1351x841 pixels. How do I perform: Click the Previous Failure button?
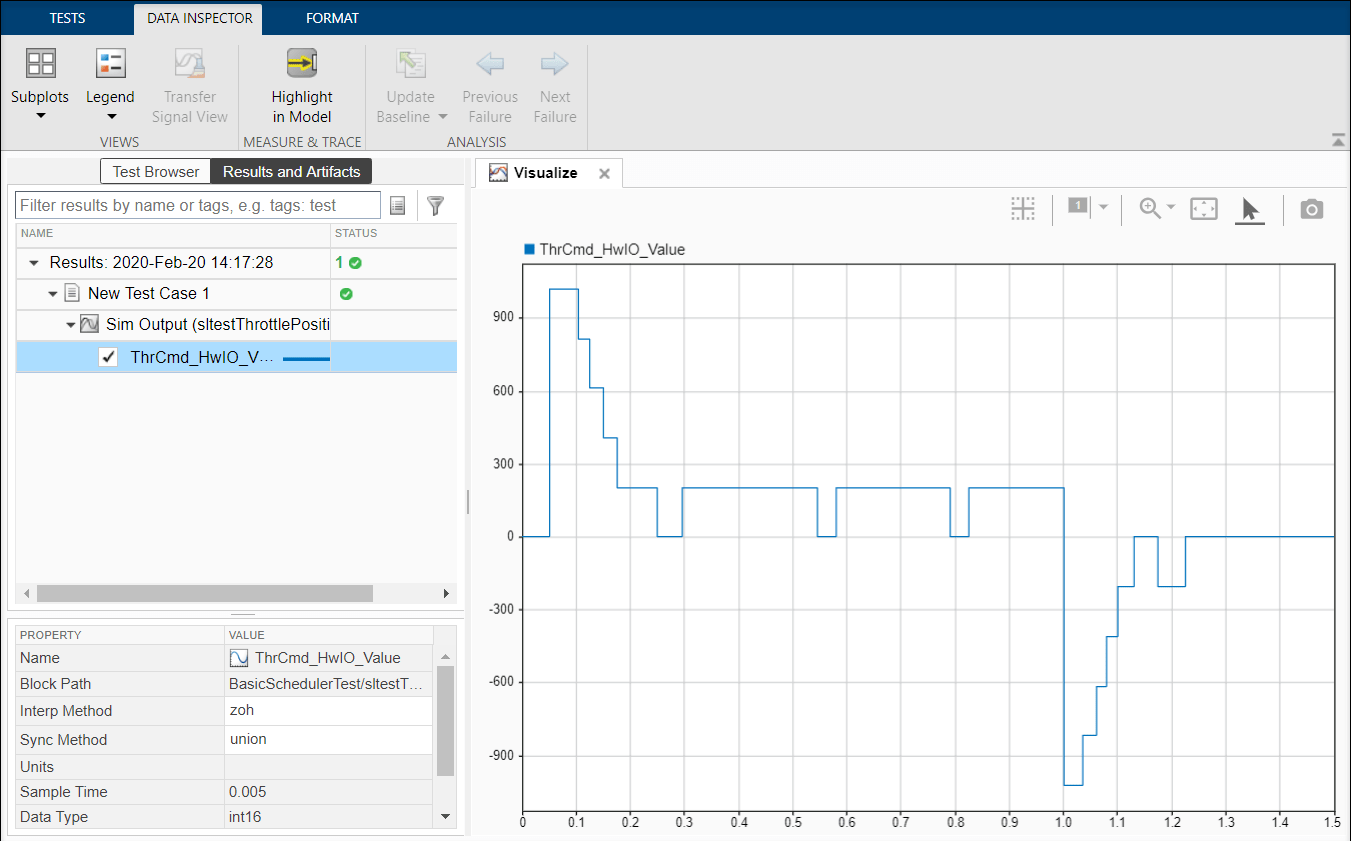point(489,85)
